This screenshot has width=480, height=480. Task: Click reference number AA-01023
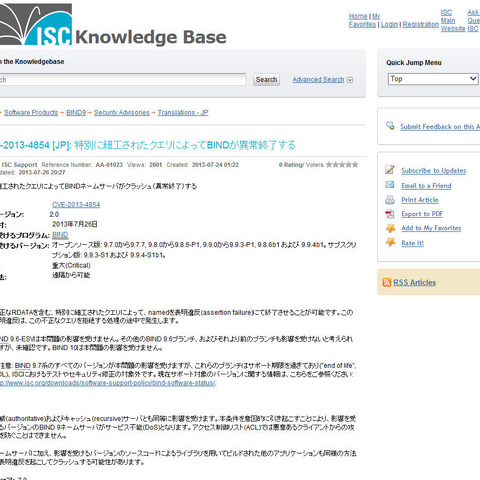(x=109, y=165)
